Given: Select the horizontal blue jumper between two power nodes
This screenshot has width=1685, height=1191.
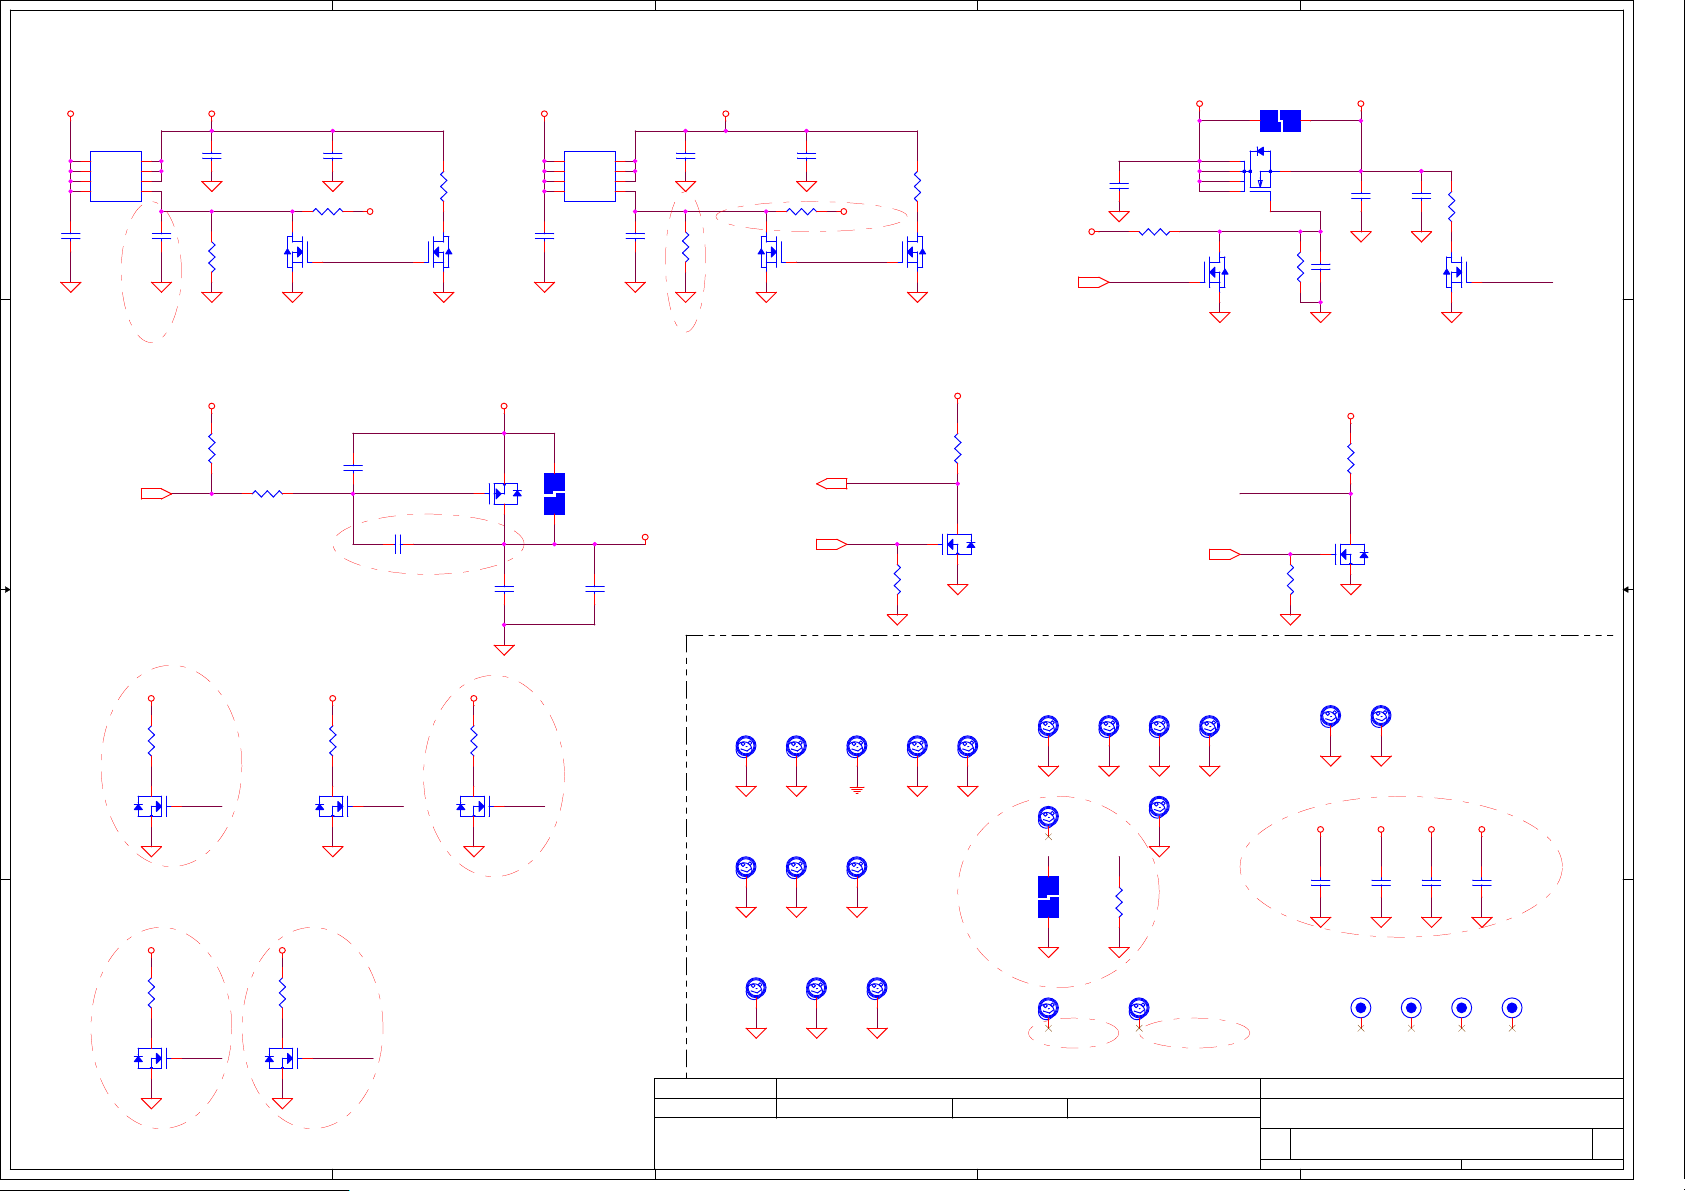Looking at the screenshot, I should tap(1280, 121).
